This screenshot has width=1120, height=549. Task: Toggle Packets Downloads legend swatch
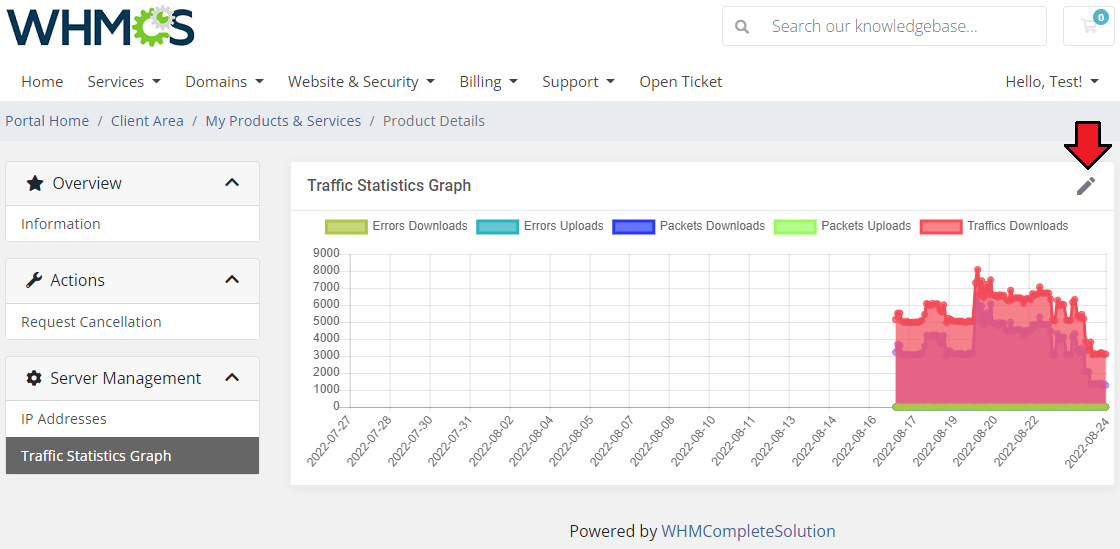click(634, 226)
